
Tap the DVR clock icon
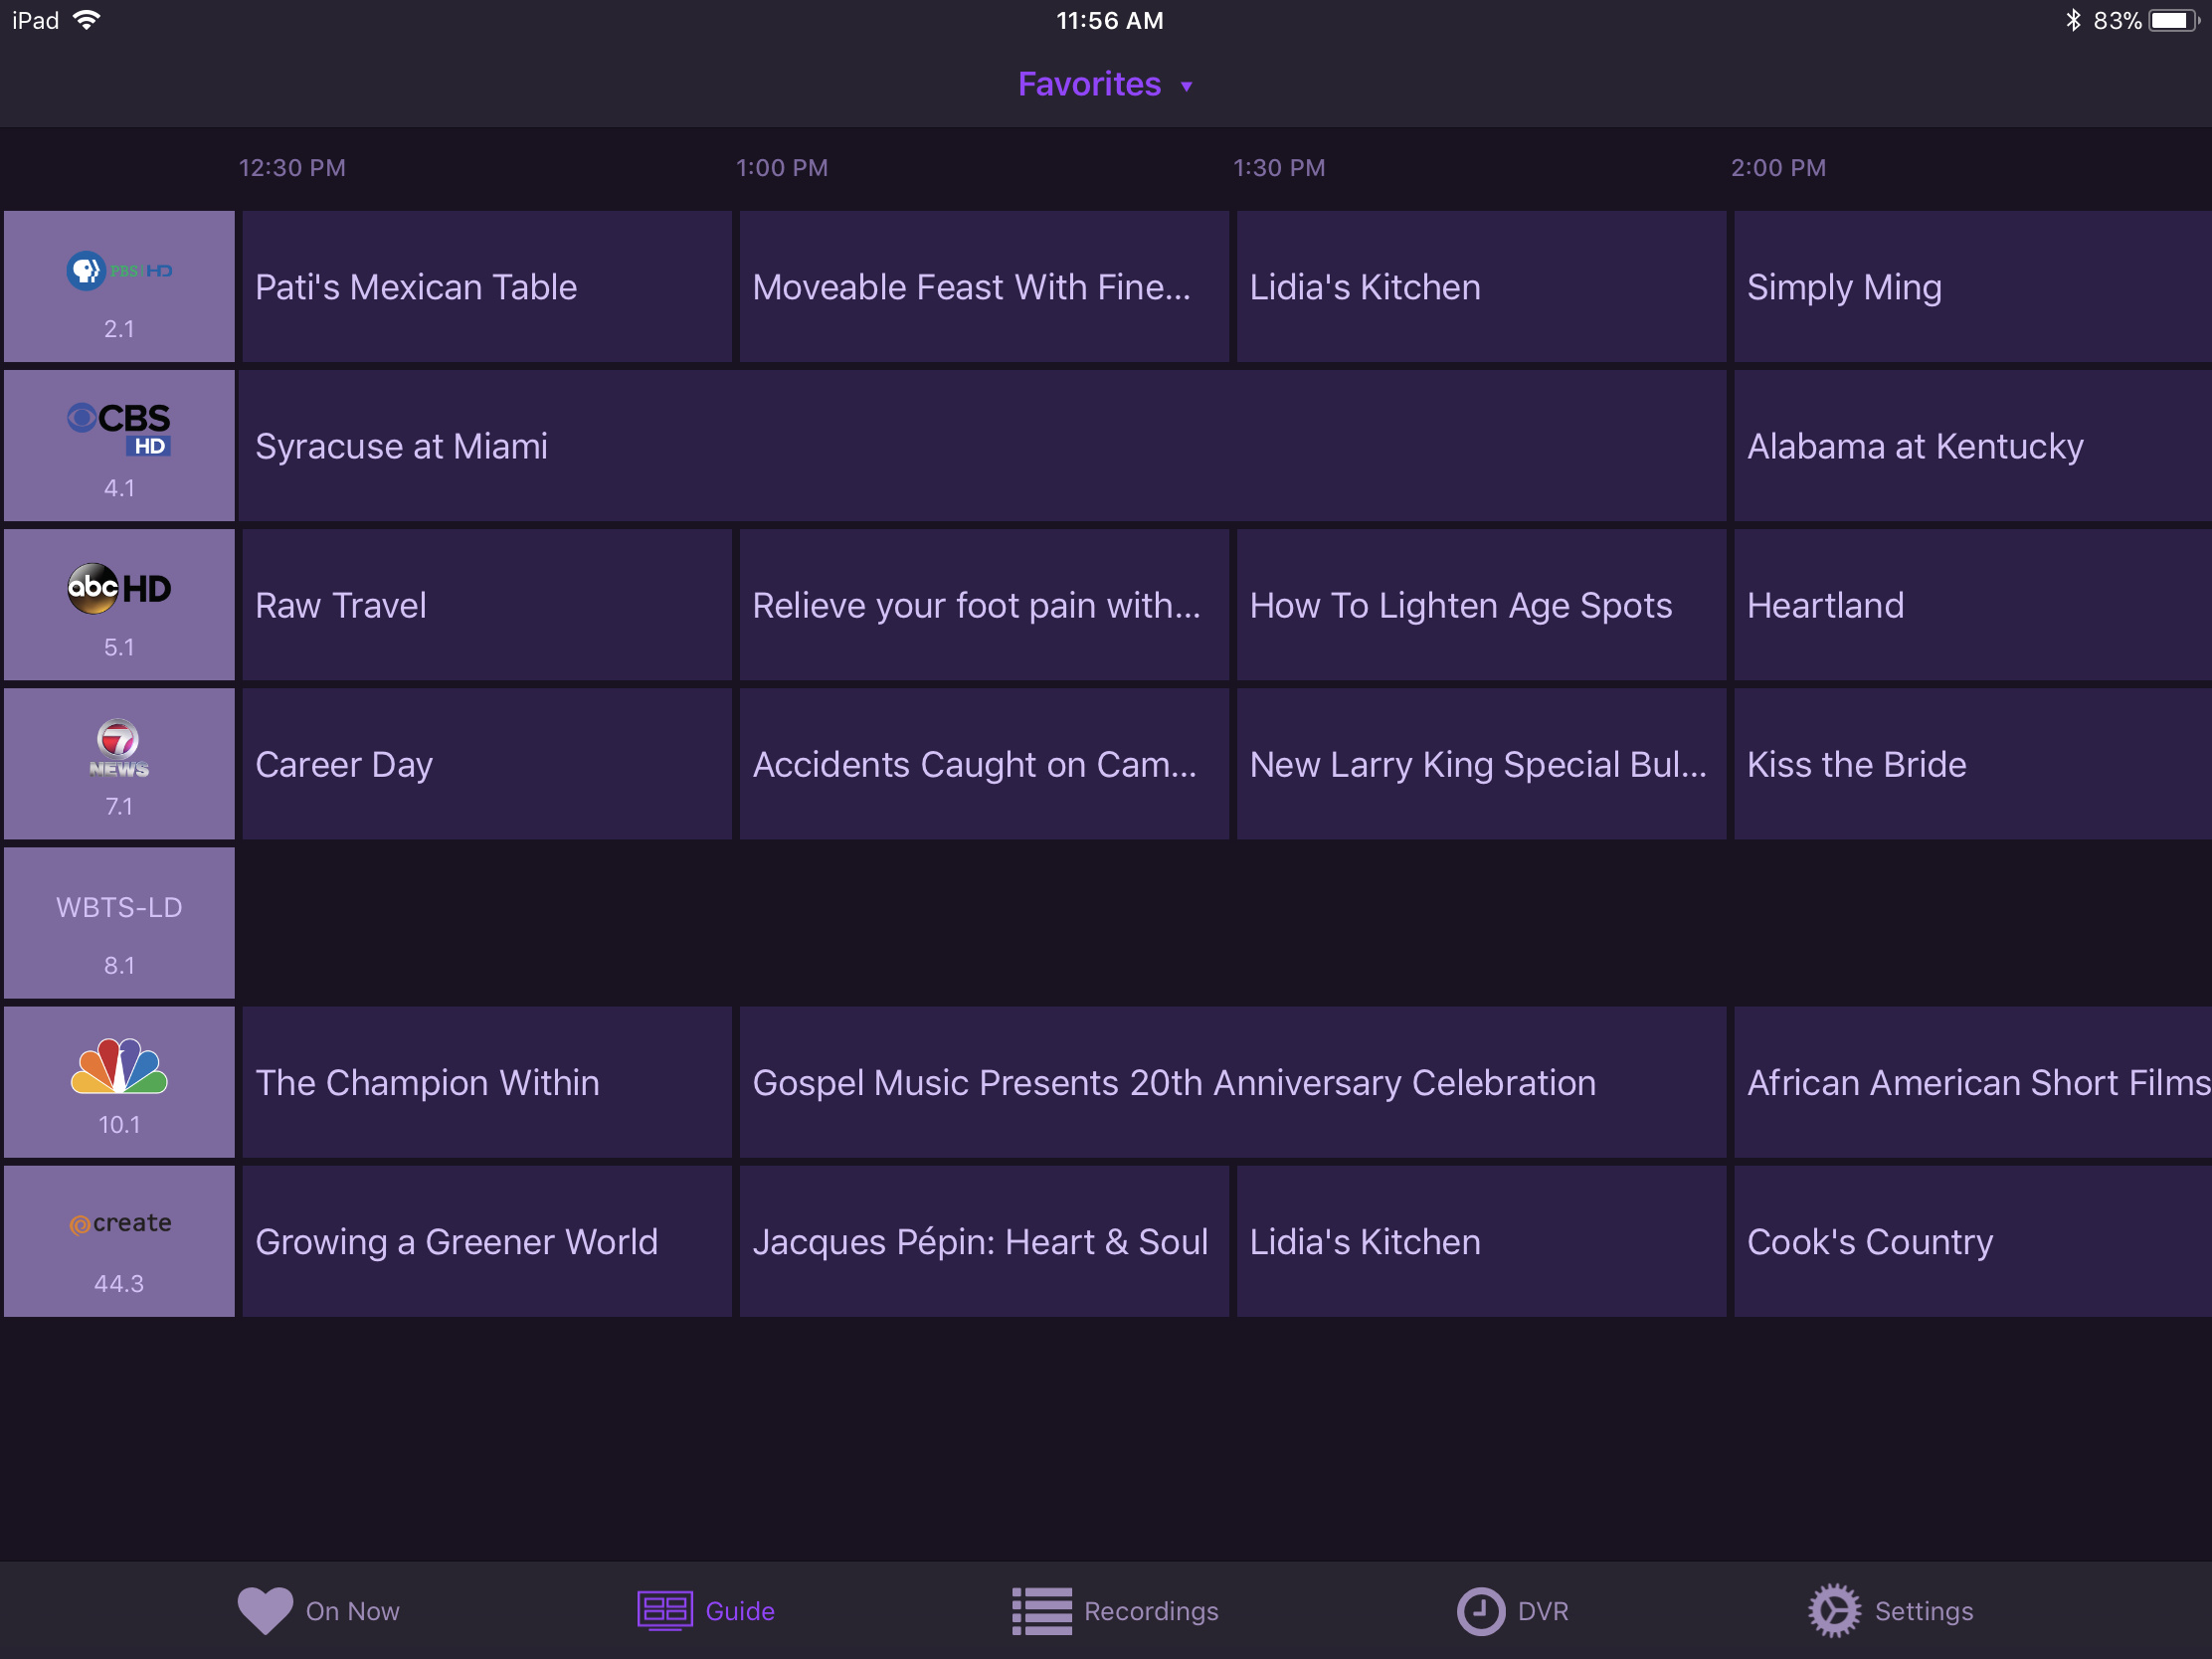tap(1480, 1610)
